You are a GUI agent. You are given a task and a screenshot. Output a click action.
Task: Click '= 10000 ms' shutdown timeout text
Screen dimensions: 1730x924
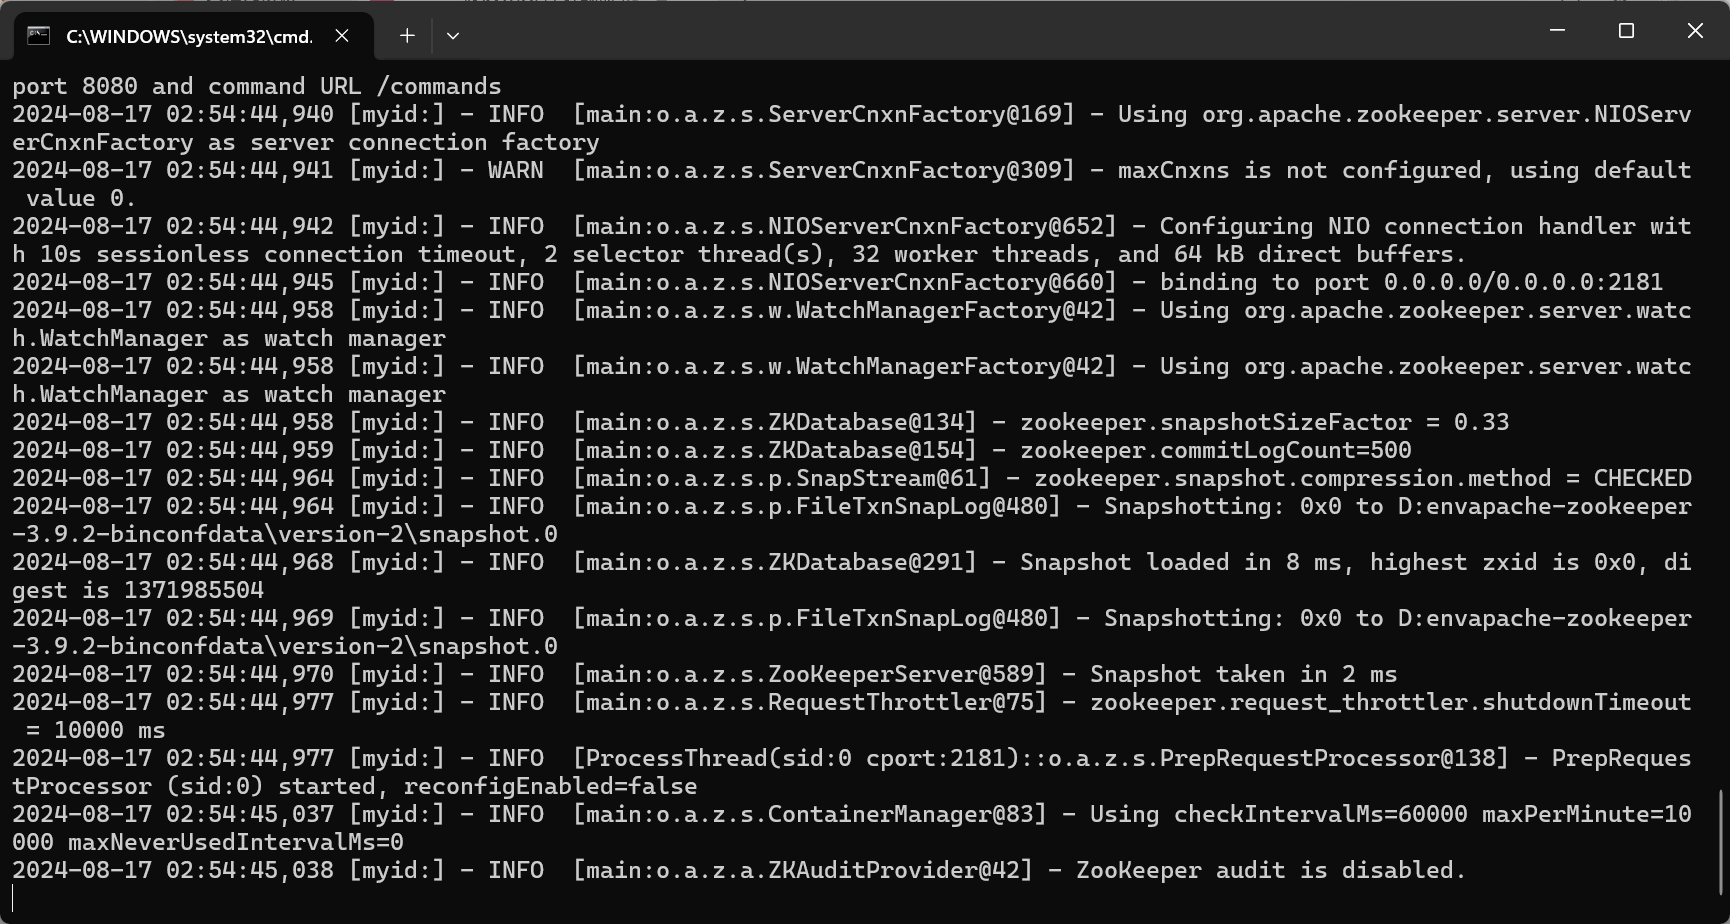pos(96,730)
